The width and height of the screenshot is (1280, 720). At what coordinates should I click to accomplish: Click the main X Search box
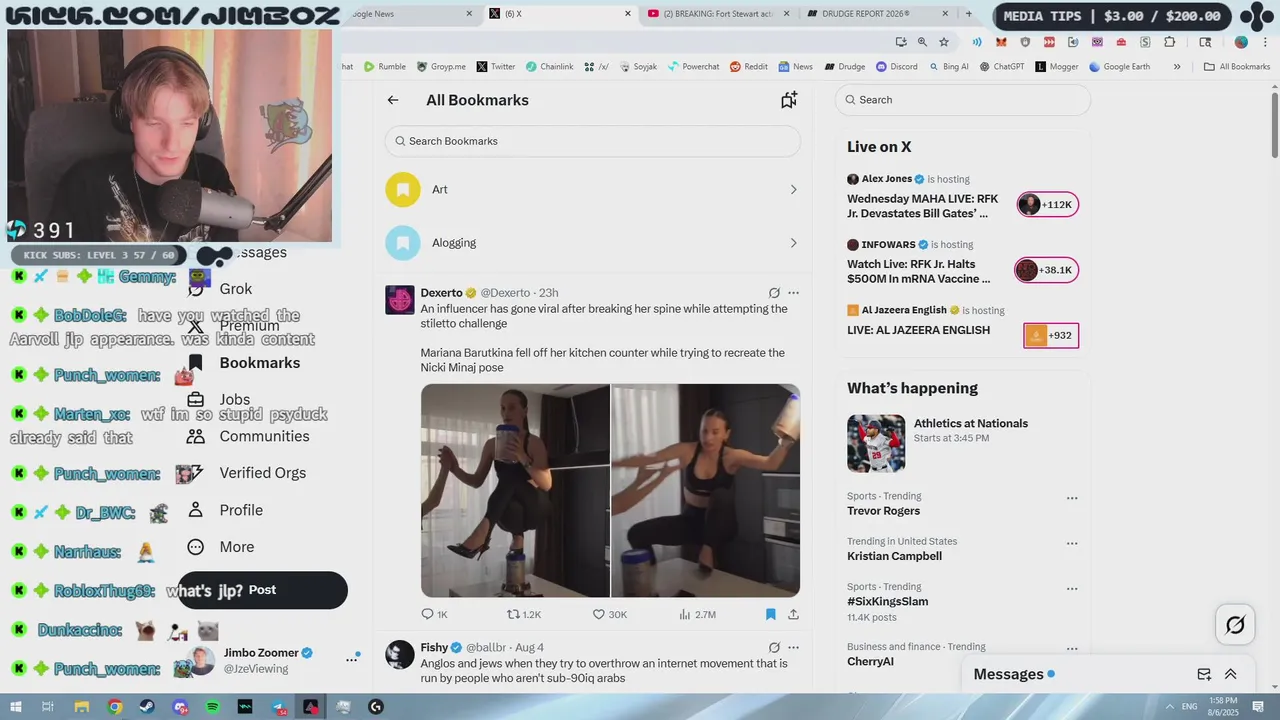pos(963,100)
